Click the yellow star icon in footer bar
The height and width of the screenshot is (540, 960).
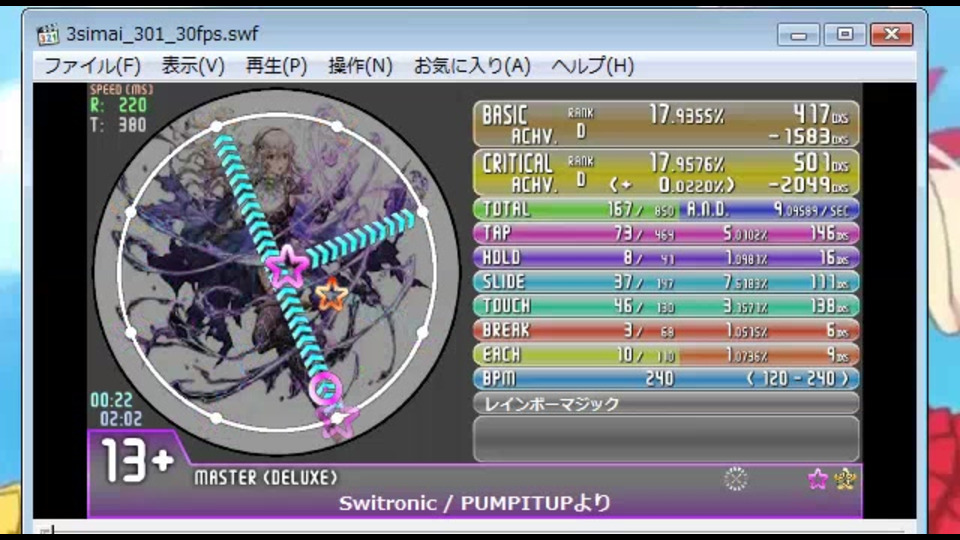point(845,479)
